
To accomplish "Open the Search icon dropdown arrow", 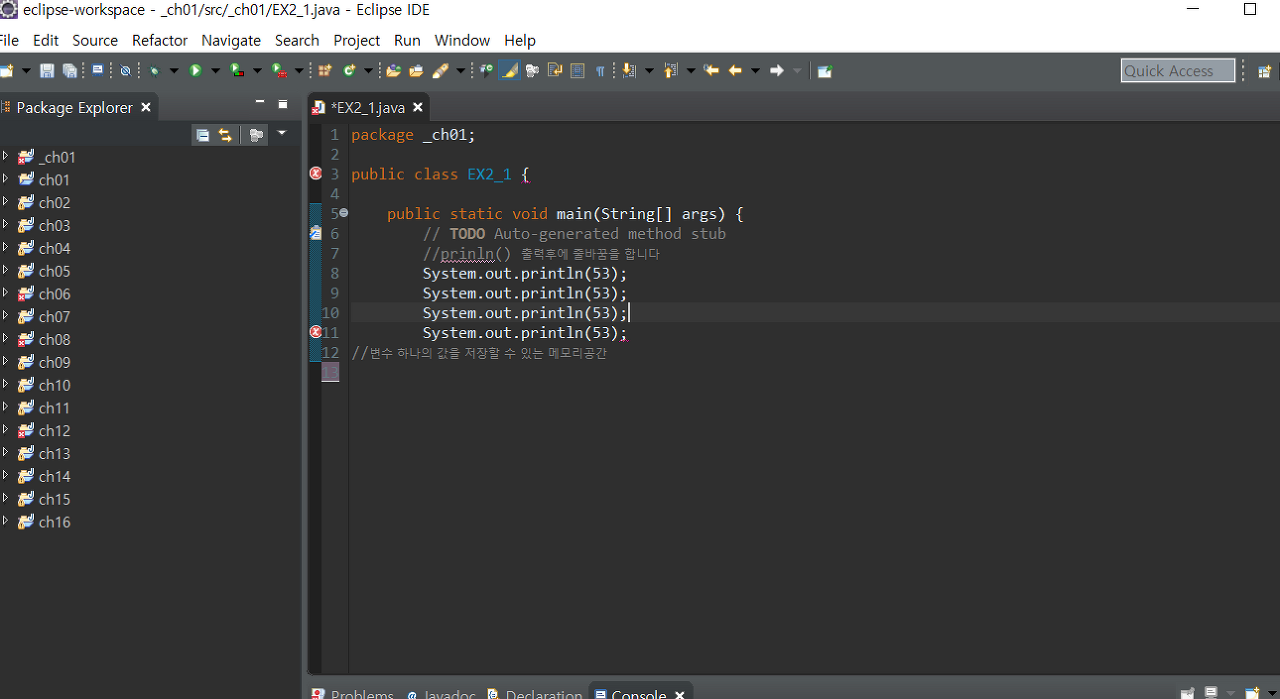I will tap(460, 71).
